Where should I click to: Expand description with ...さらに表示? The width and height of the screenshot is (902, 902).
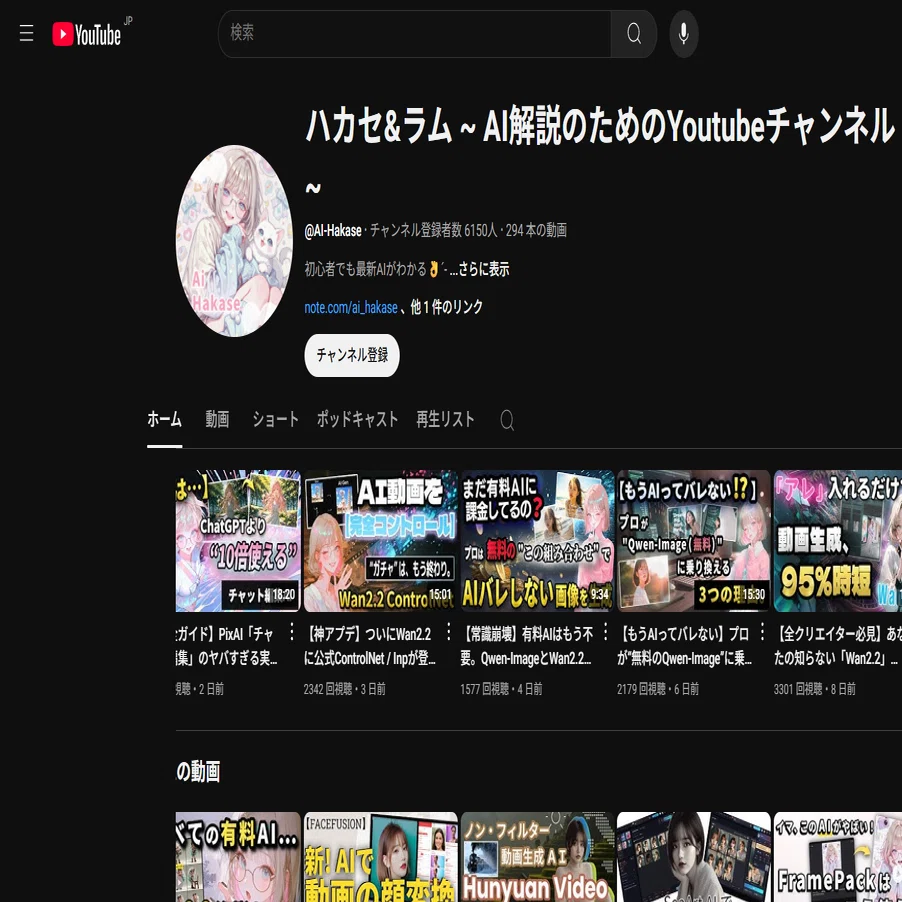tap(479, 269)
